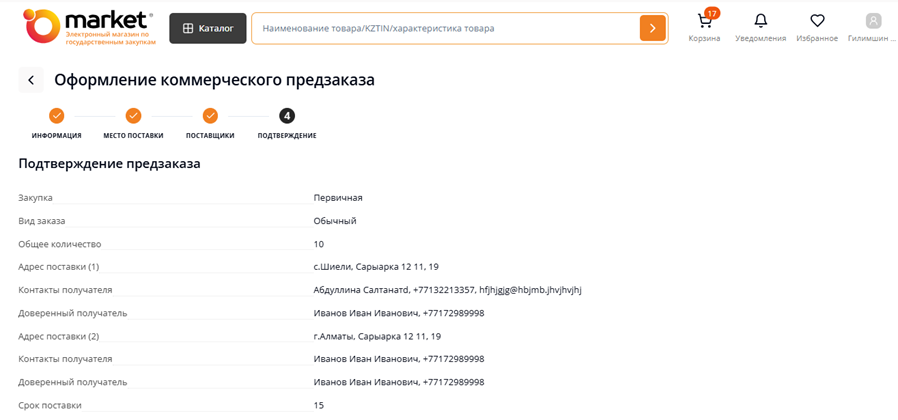
Task: Open the Корзина cart icon
Action: tap(704, 22)
